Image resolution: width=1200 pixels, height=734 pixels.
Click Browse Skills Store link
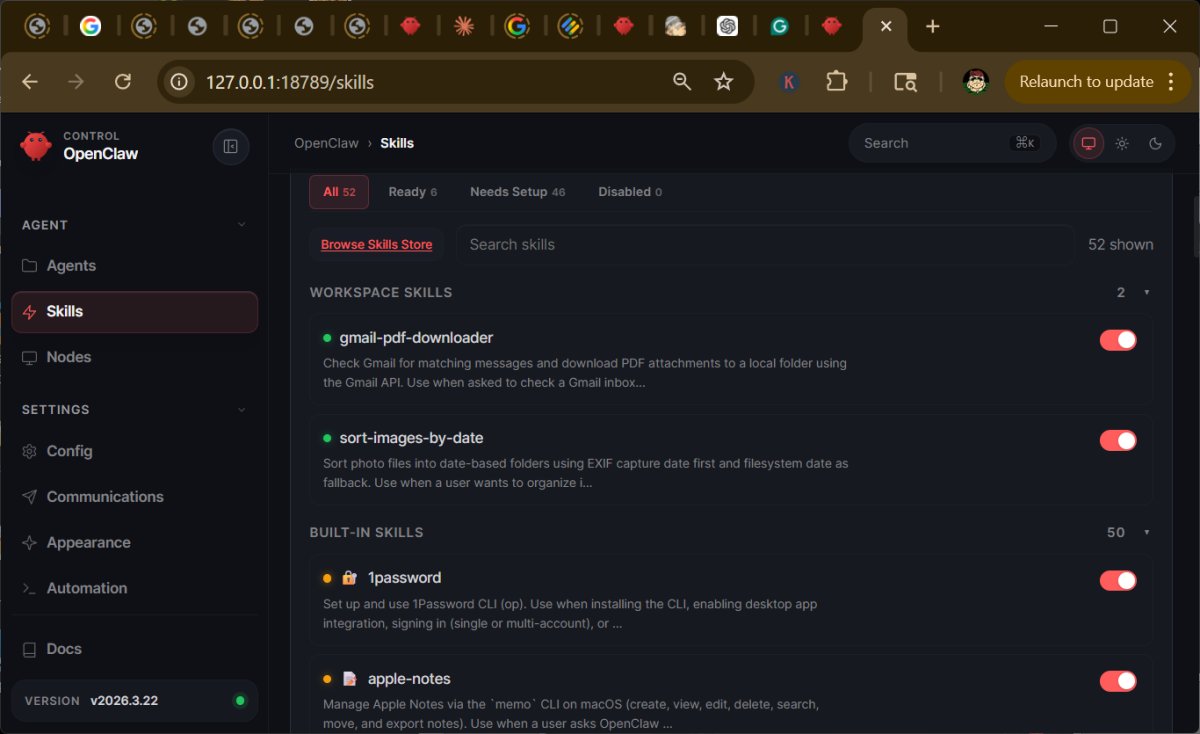(376, 244)
